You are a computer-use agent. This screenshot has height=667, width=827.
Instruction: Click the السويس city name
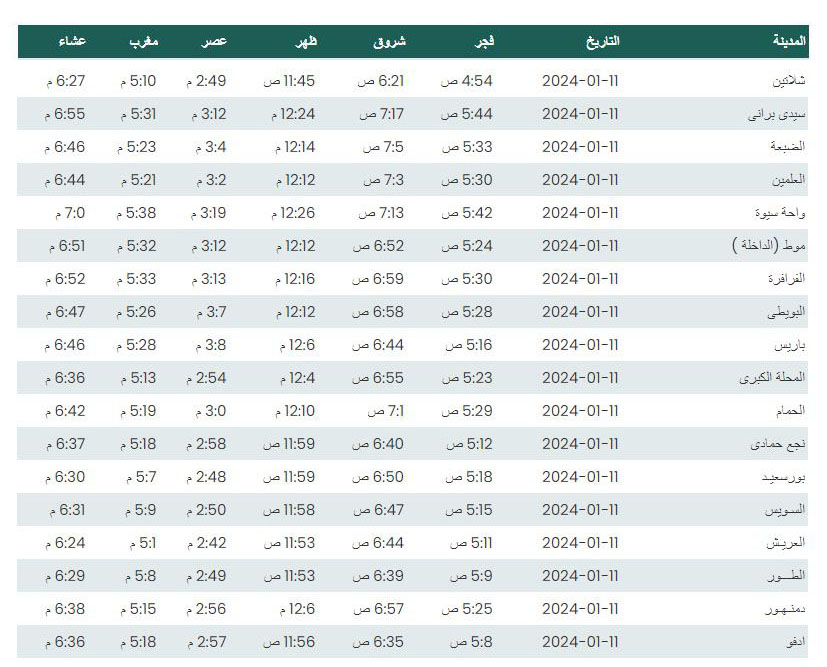pyautogui.click(x=785, y=510)
